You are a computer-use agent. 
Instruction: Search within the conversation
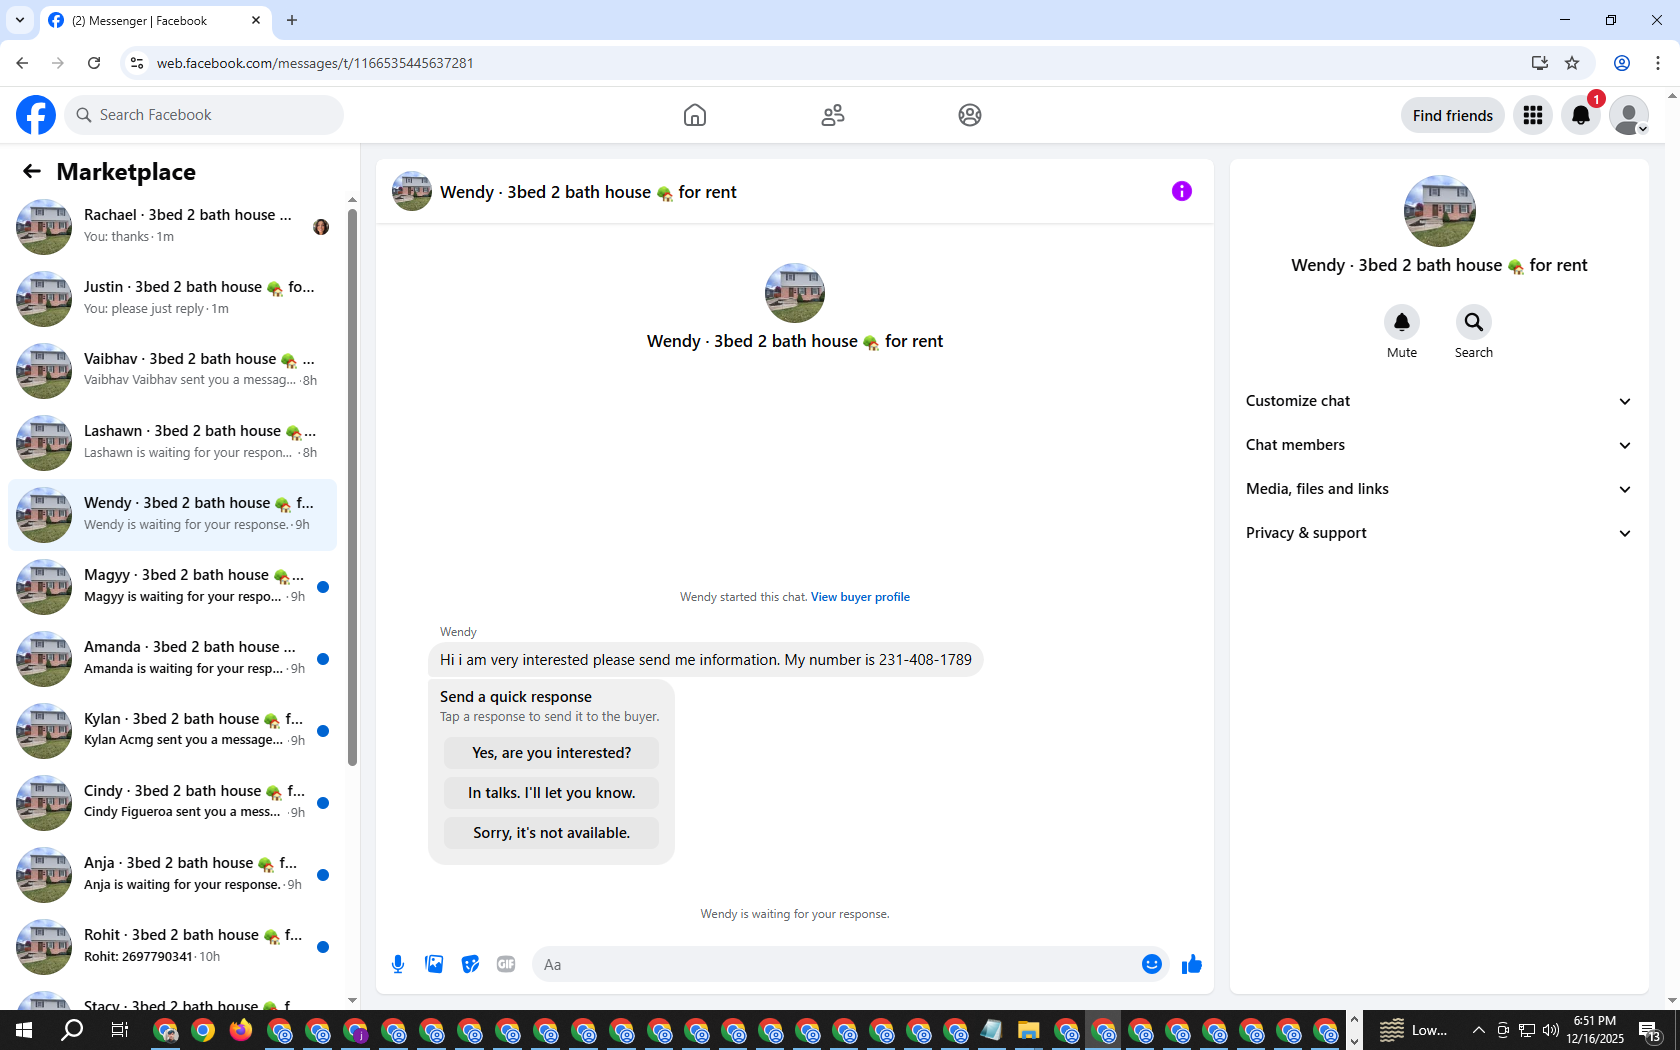click(1474, 322)
